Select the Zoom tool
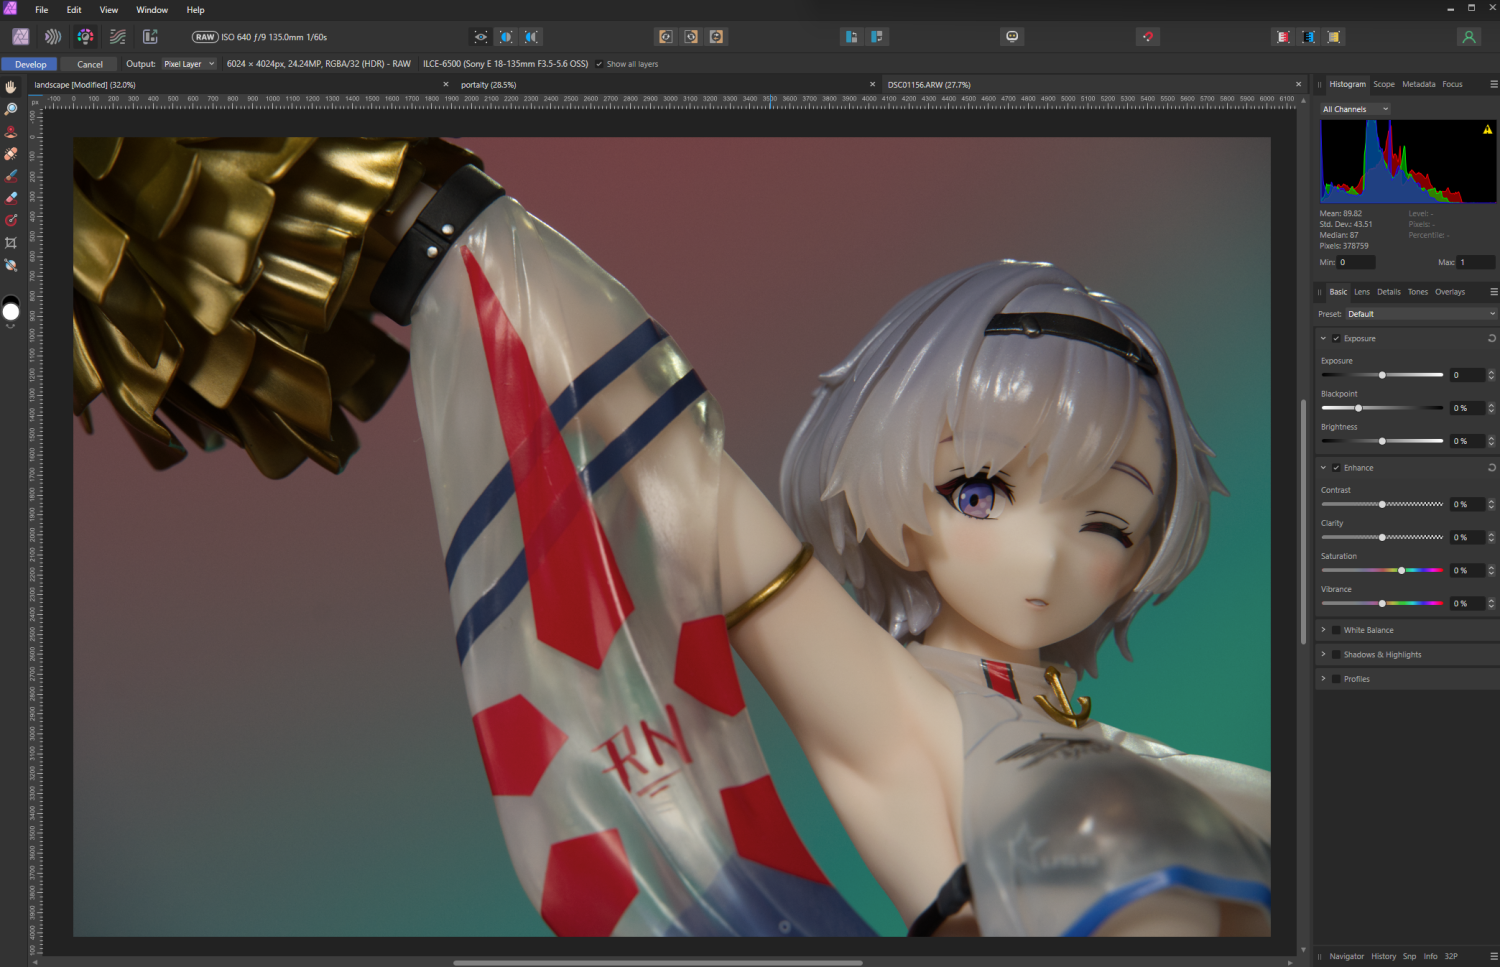This screenshot has height=967, width=1500. pyautogui.click(x=10, y=109)
